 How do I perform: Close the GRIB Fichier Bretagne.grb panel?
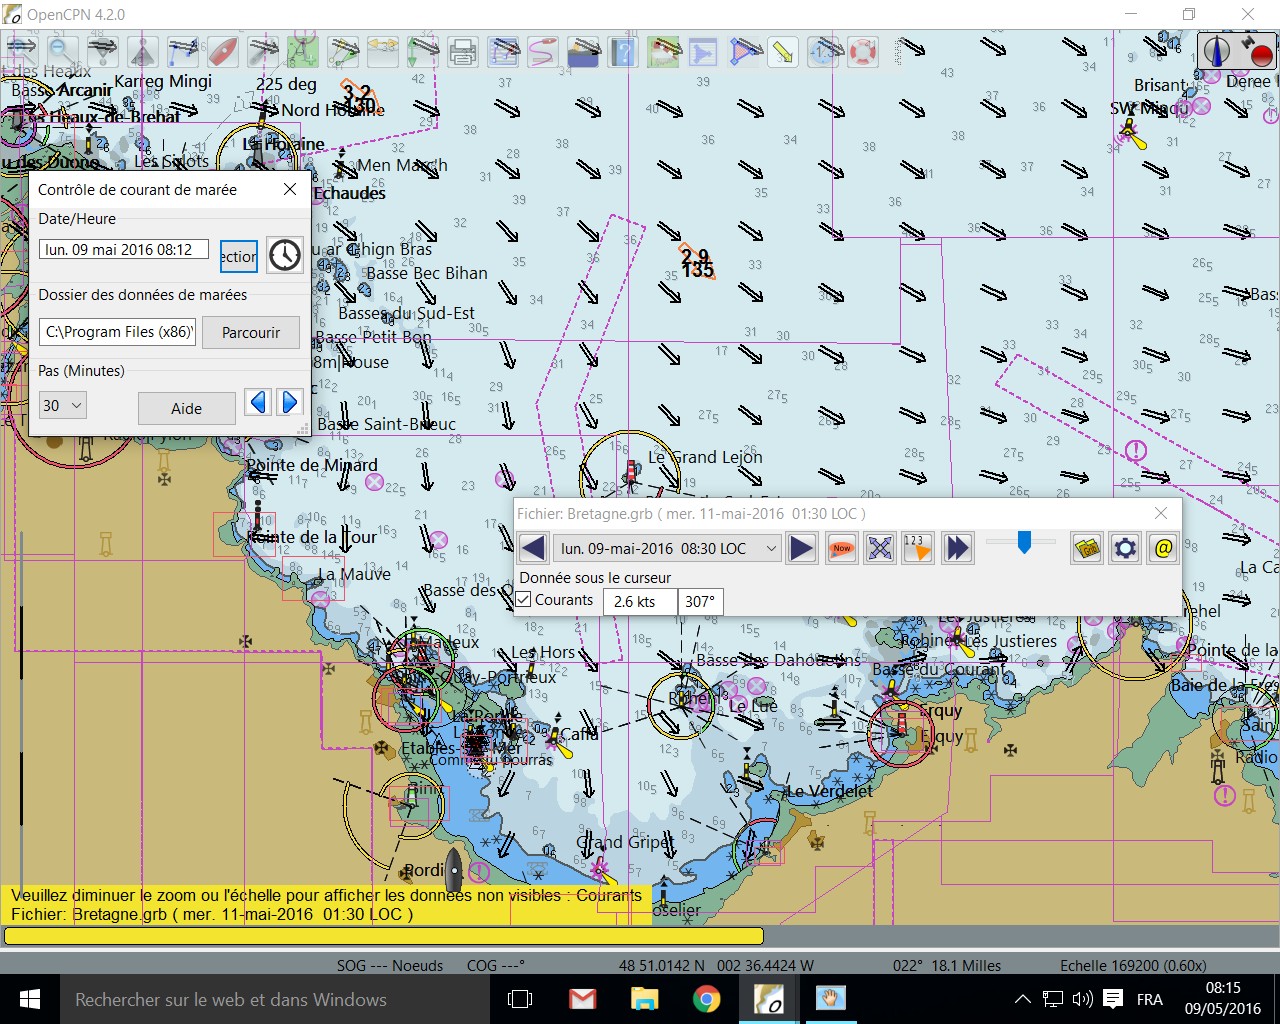pyautogui.click(x=1161, y=513)
